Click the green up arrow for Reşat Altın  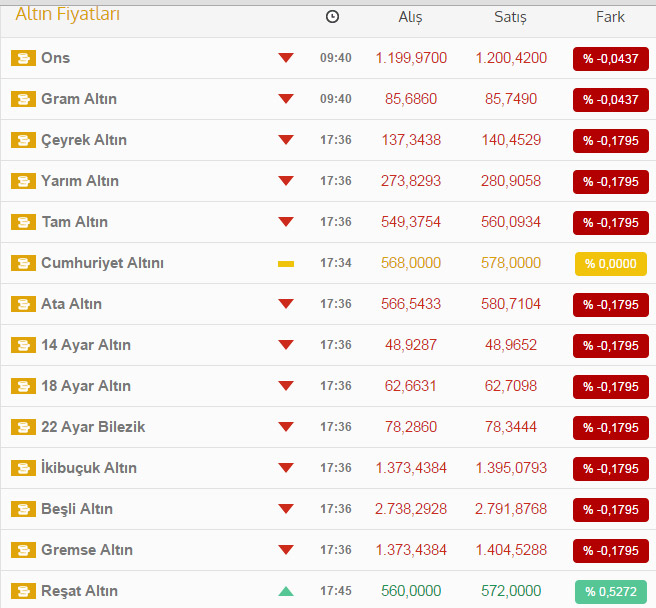(286, 591)
